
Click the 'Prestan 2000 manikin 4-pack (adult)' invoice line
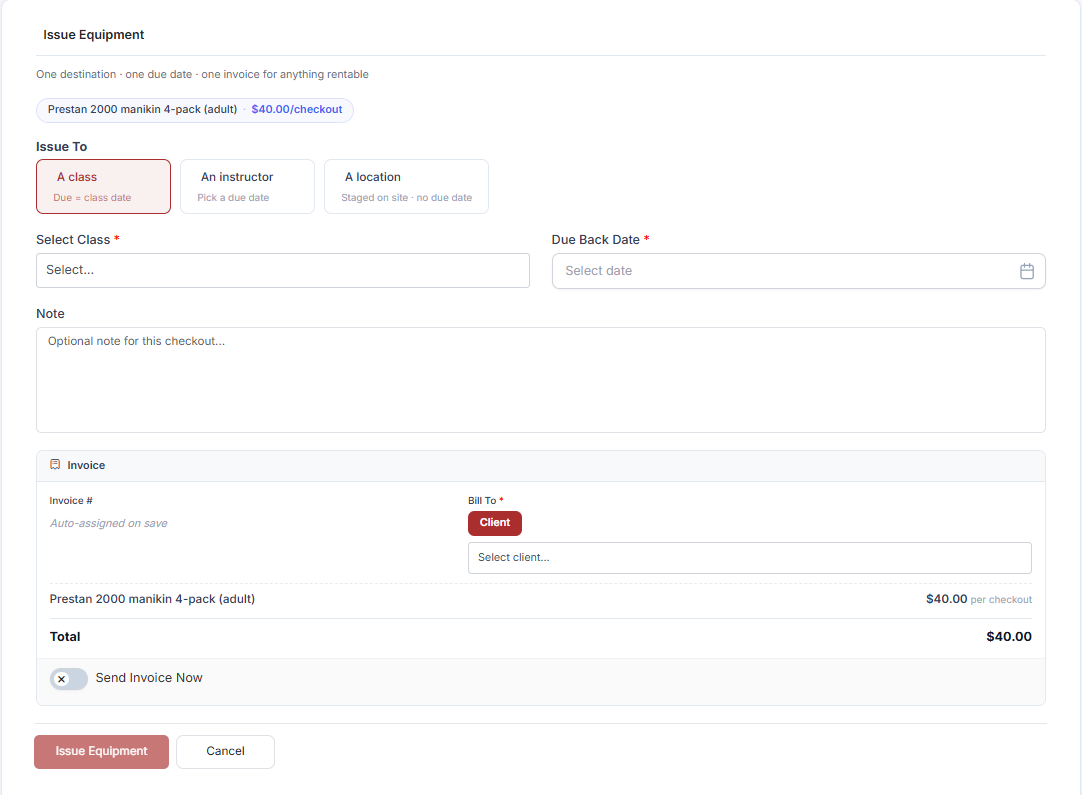pyautogui.click(x=152, y=599)
